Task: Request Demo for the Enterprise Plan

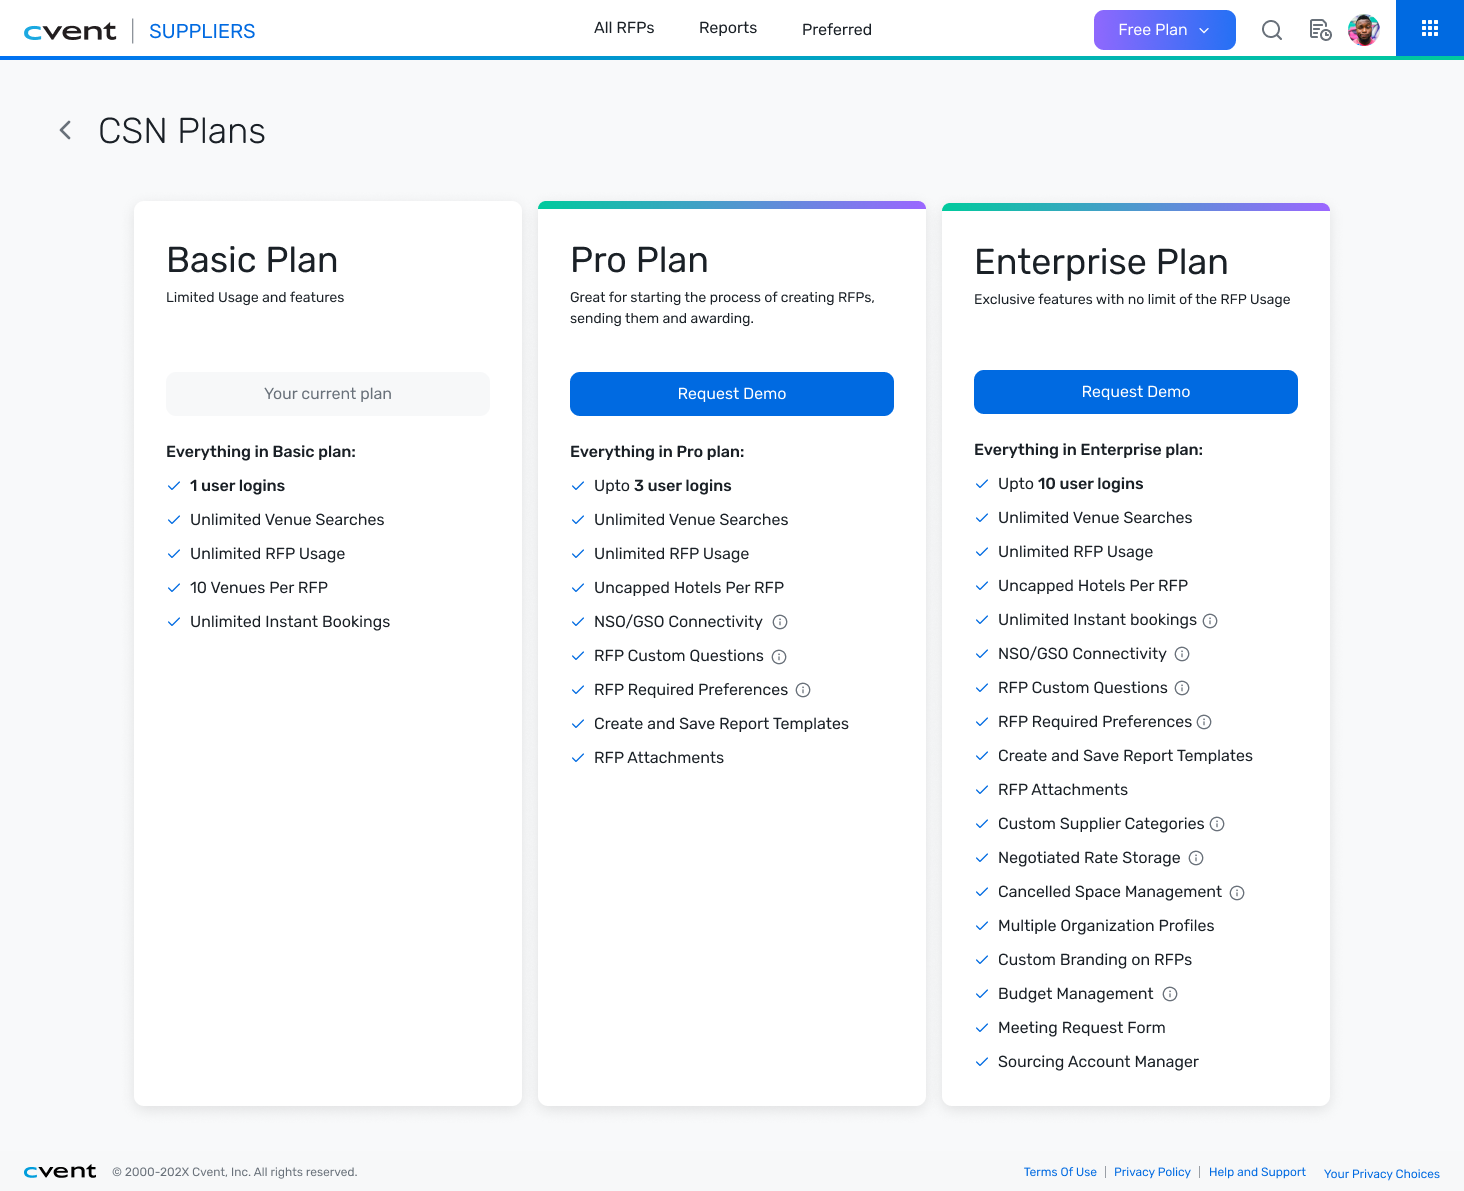Action: (1136, 392)
